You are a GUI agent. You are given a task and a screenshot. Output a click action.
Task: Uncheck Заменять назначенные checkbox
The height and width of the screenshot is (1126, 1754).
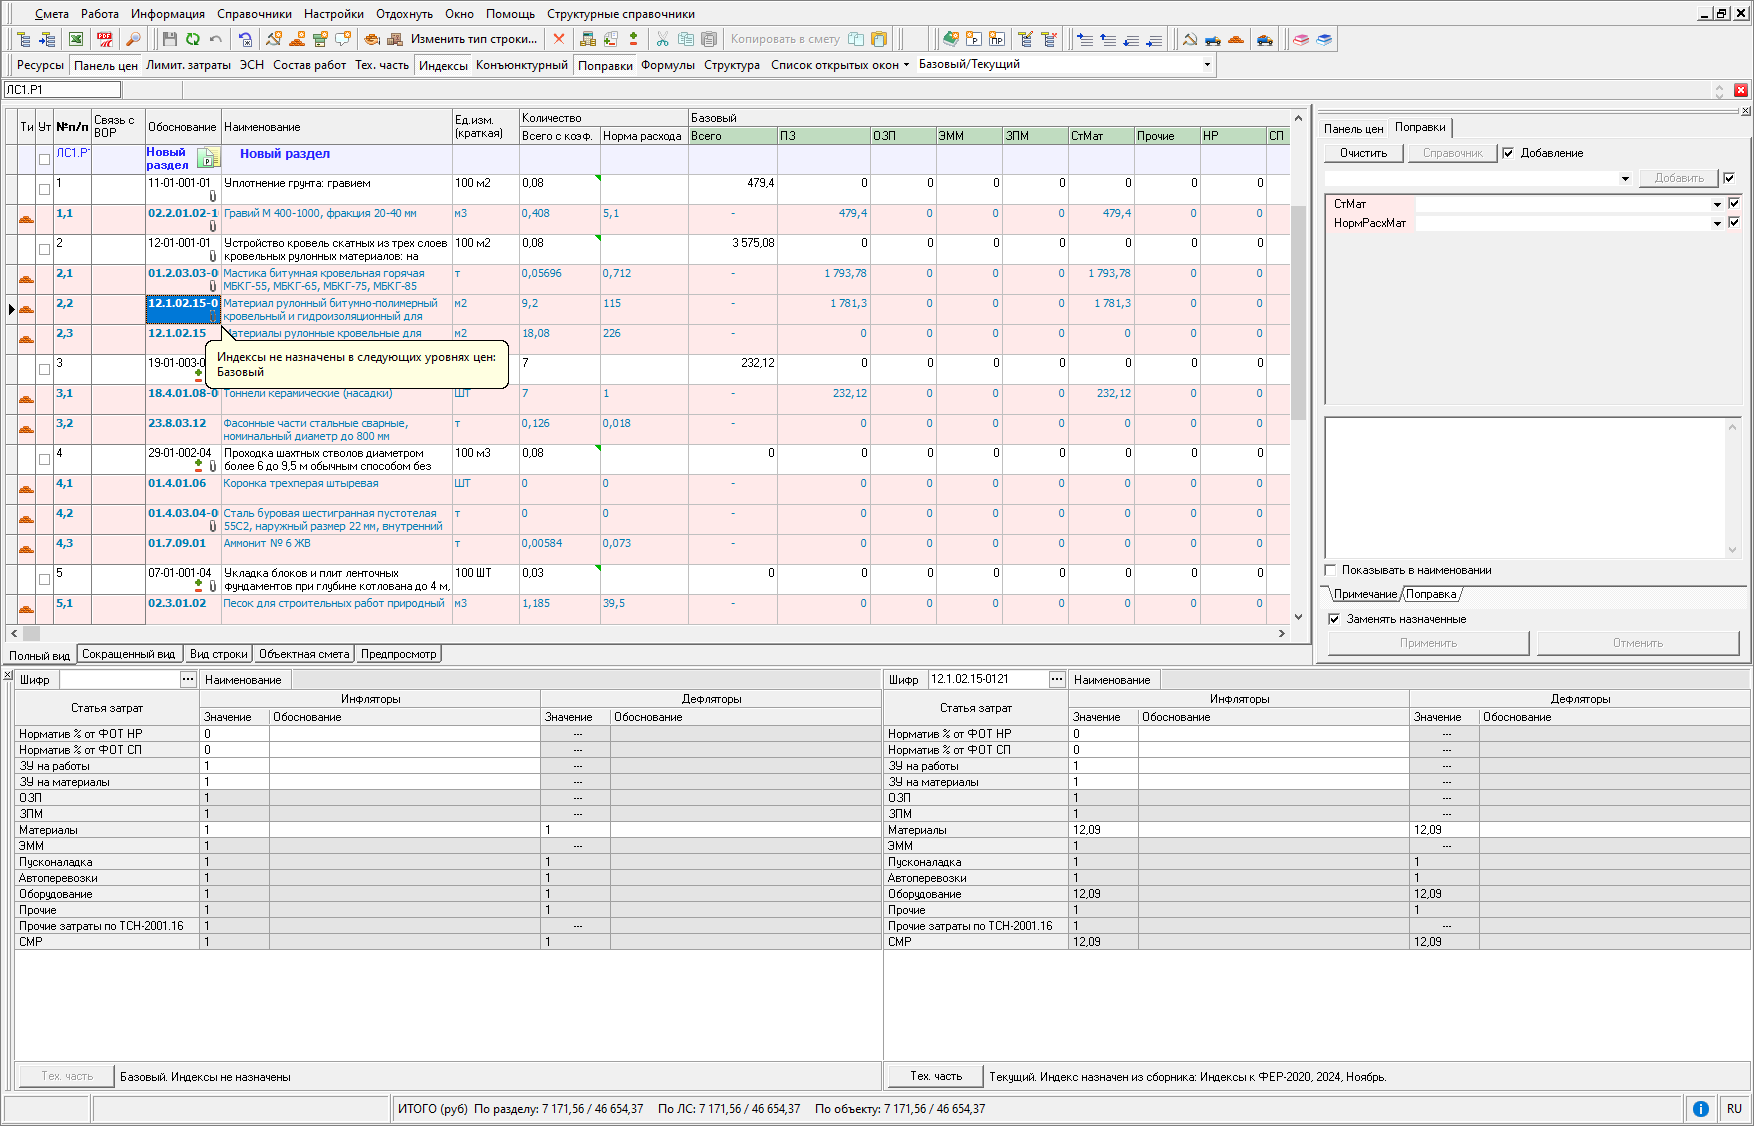click(1334, 619)
